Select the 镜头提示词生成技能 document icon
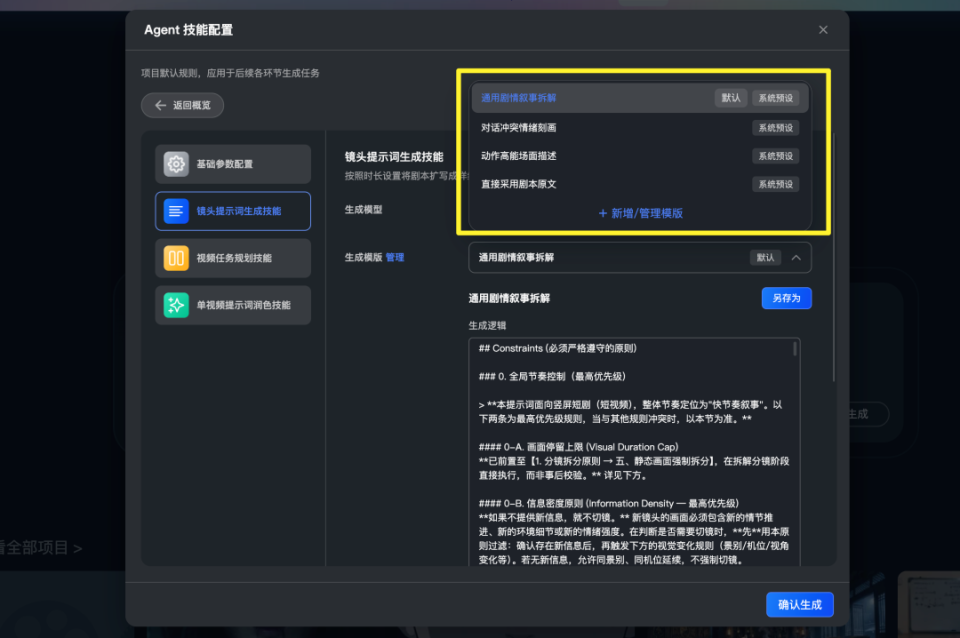 click(x=176, y=211)
